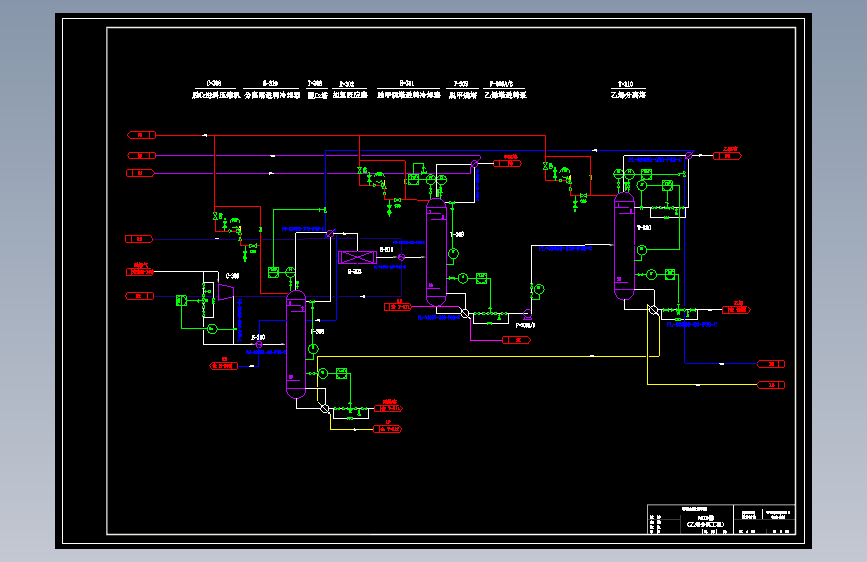Image resolution: width=867 pixels, height=562 pixels.
Task: Select the purple crossed-box reactor symbol
Action: click(x=357, y=257)
